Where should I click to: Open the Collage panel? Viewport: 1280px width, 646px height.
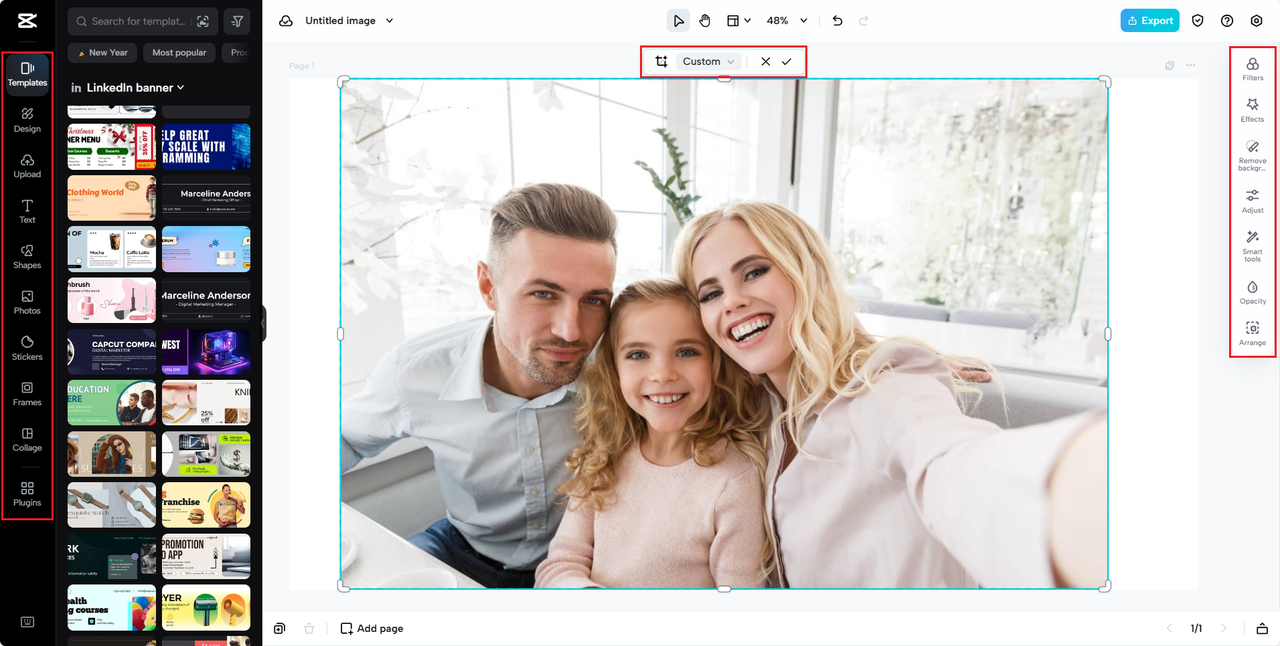click(x=27, y=439)
